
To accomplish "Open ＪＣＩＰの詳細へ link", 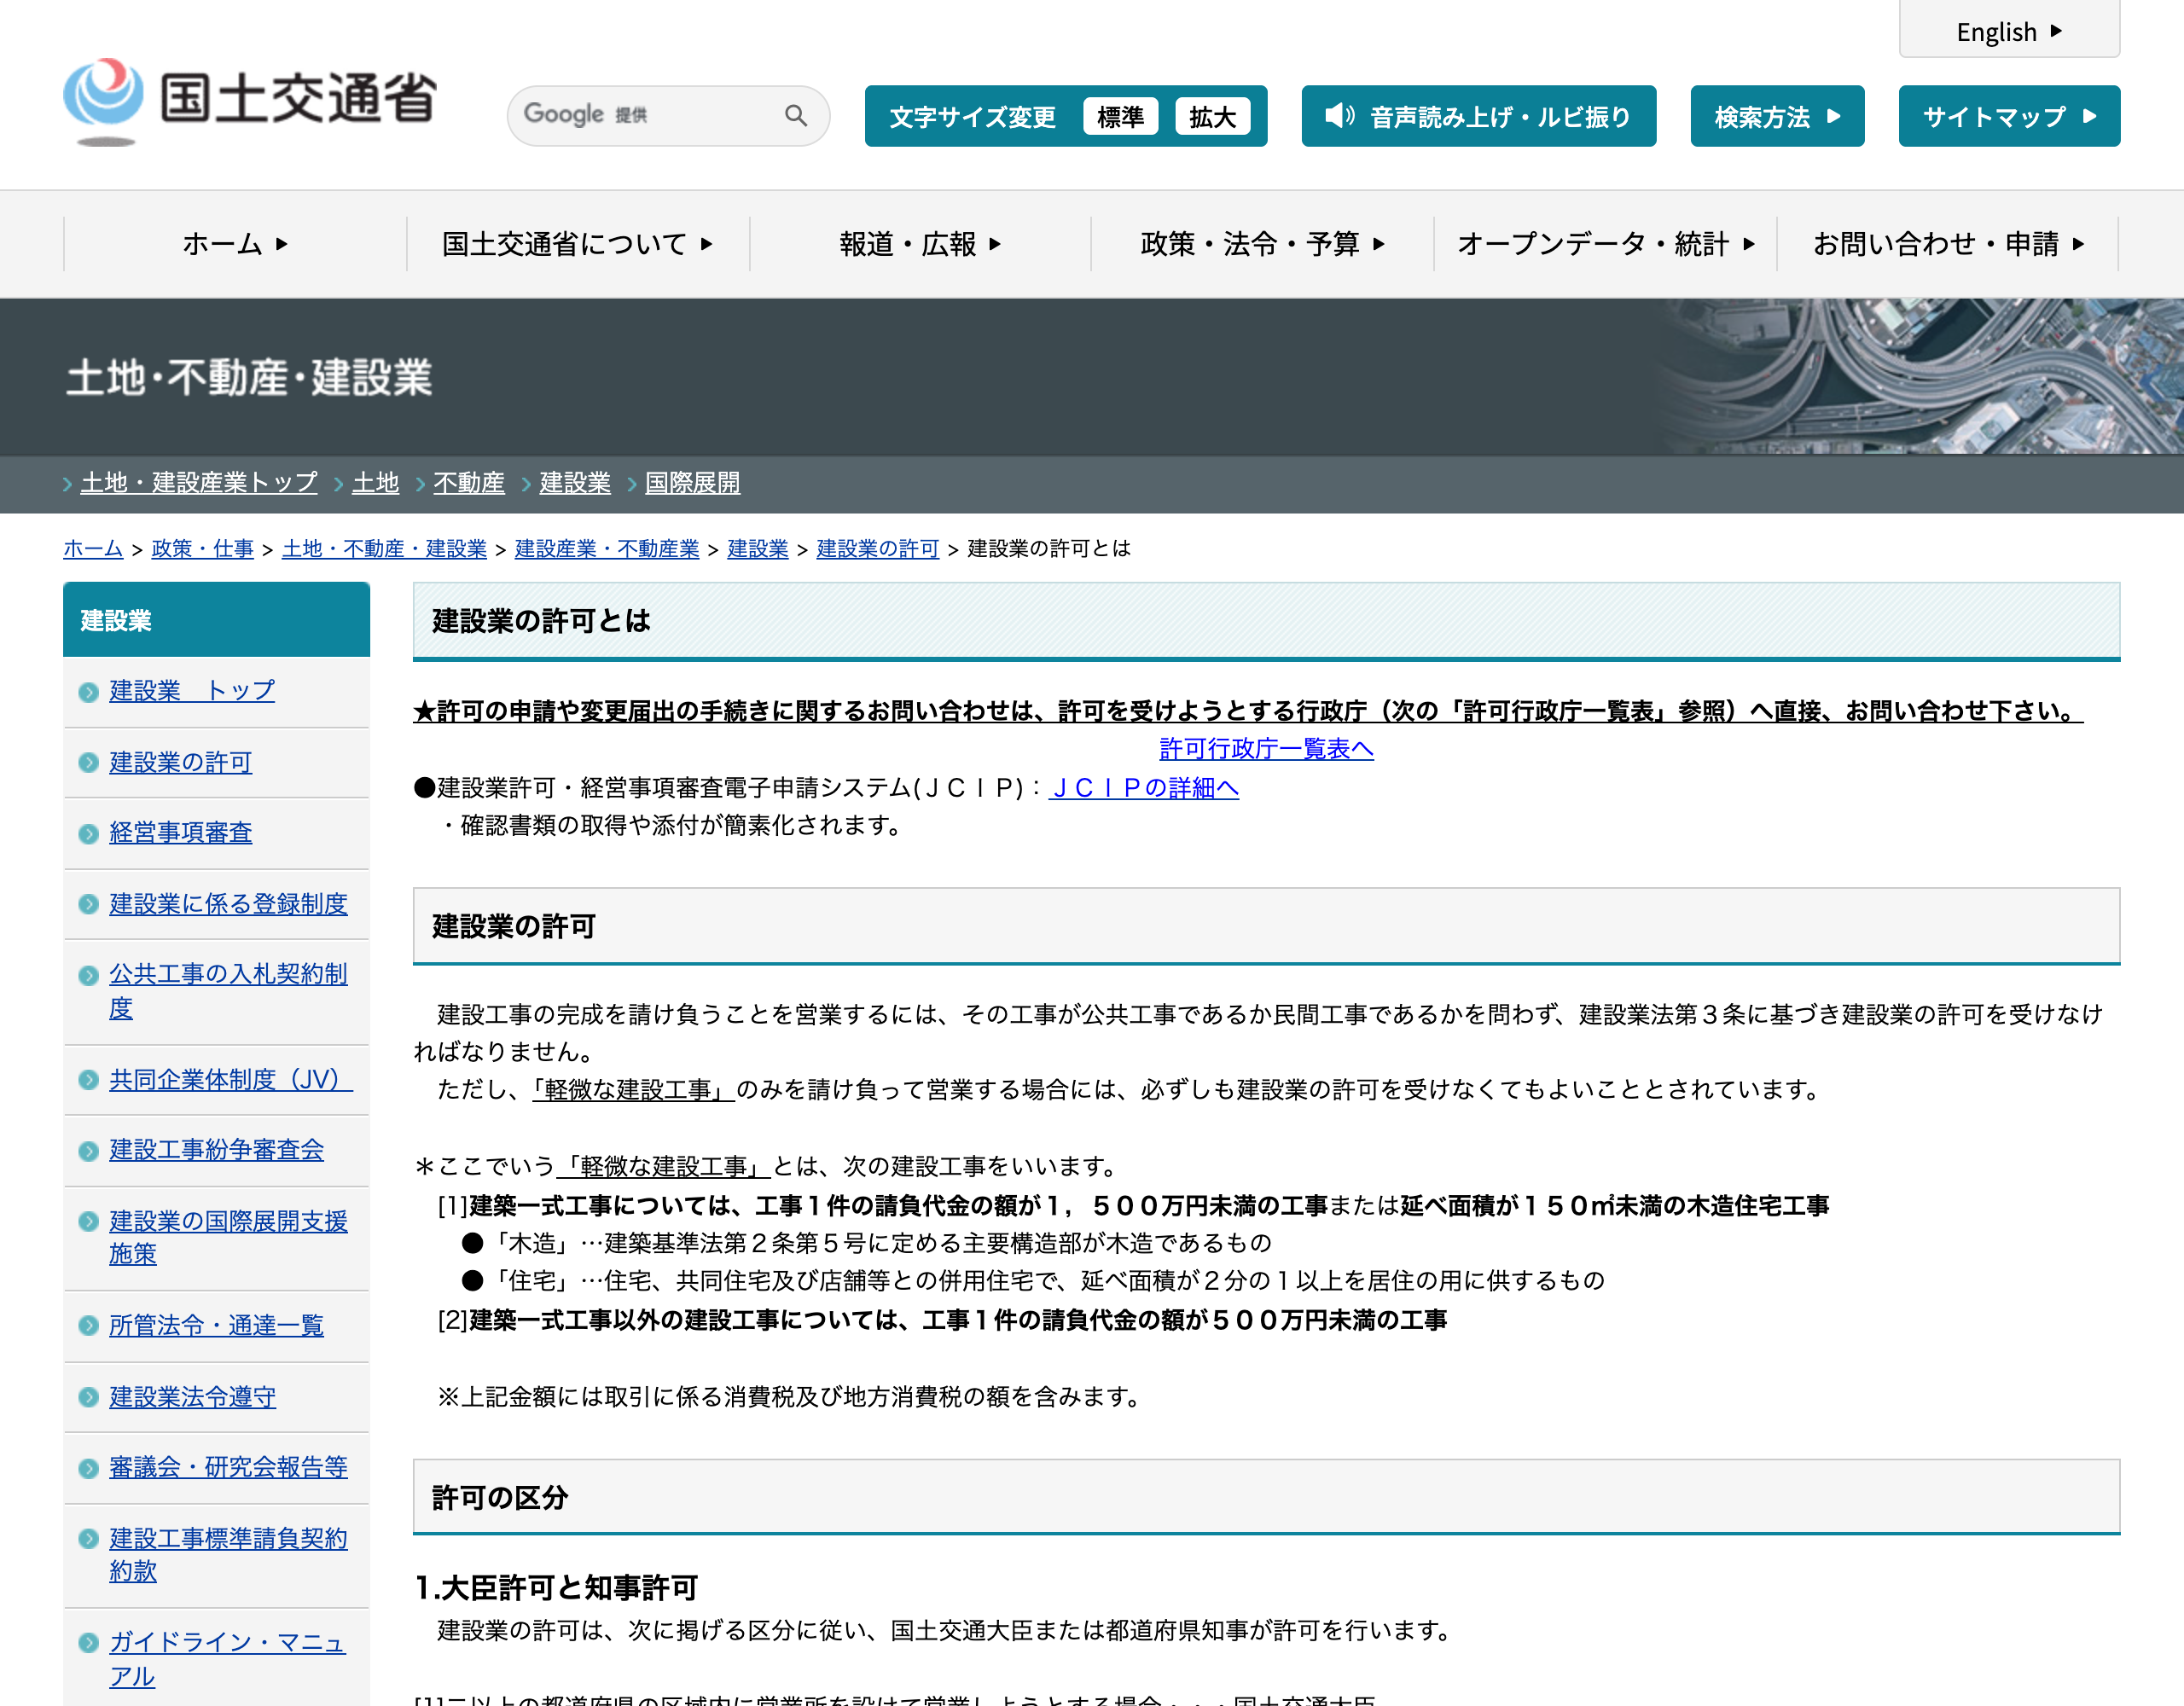I will coord(1144,788).
